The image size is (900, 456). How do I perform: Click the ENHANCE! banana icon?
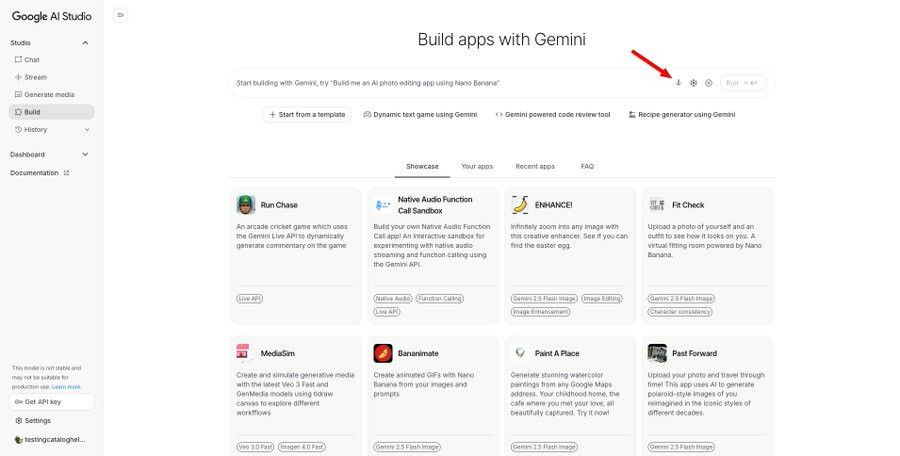pyautogui.click(x=520, y=204)
